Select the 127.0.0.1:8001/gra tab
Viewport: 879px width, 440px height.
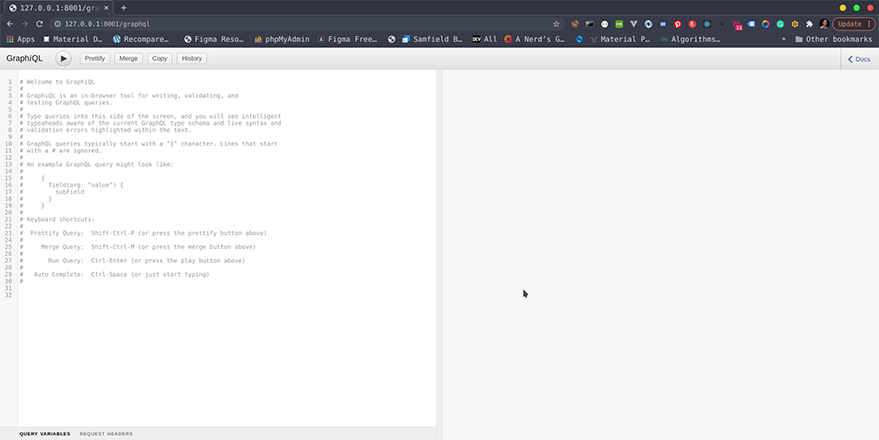point(58,8)
